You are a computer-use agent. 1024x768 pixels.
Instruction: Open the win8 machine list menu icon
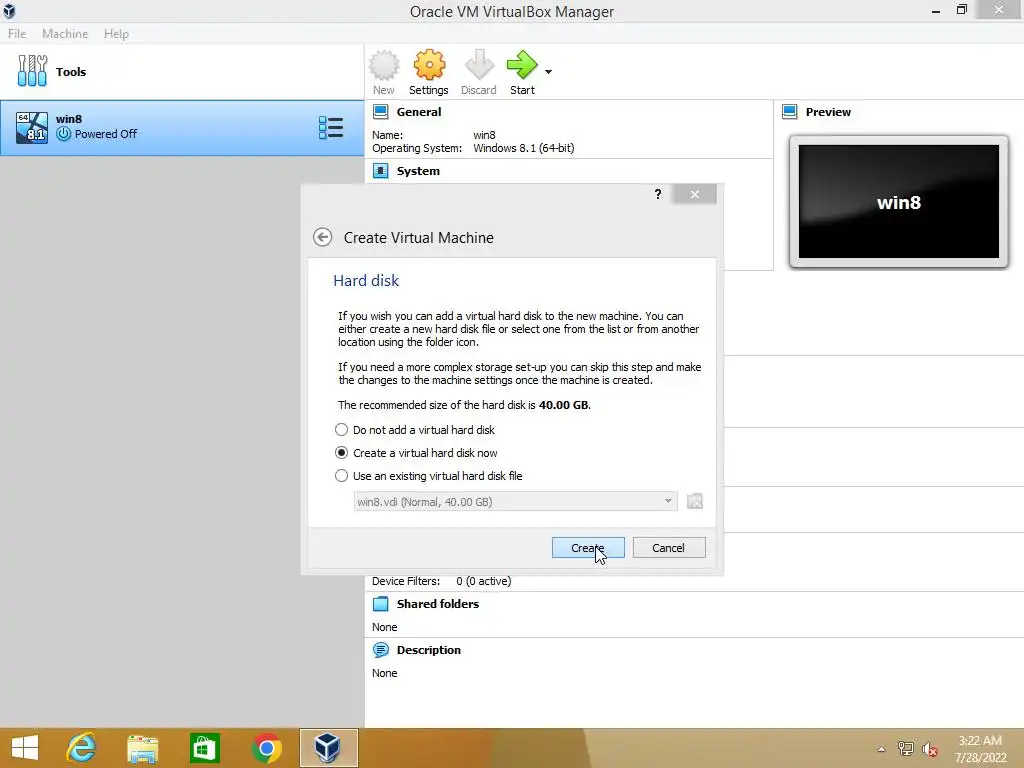330,127
